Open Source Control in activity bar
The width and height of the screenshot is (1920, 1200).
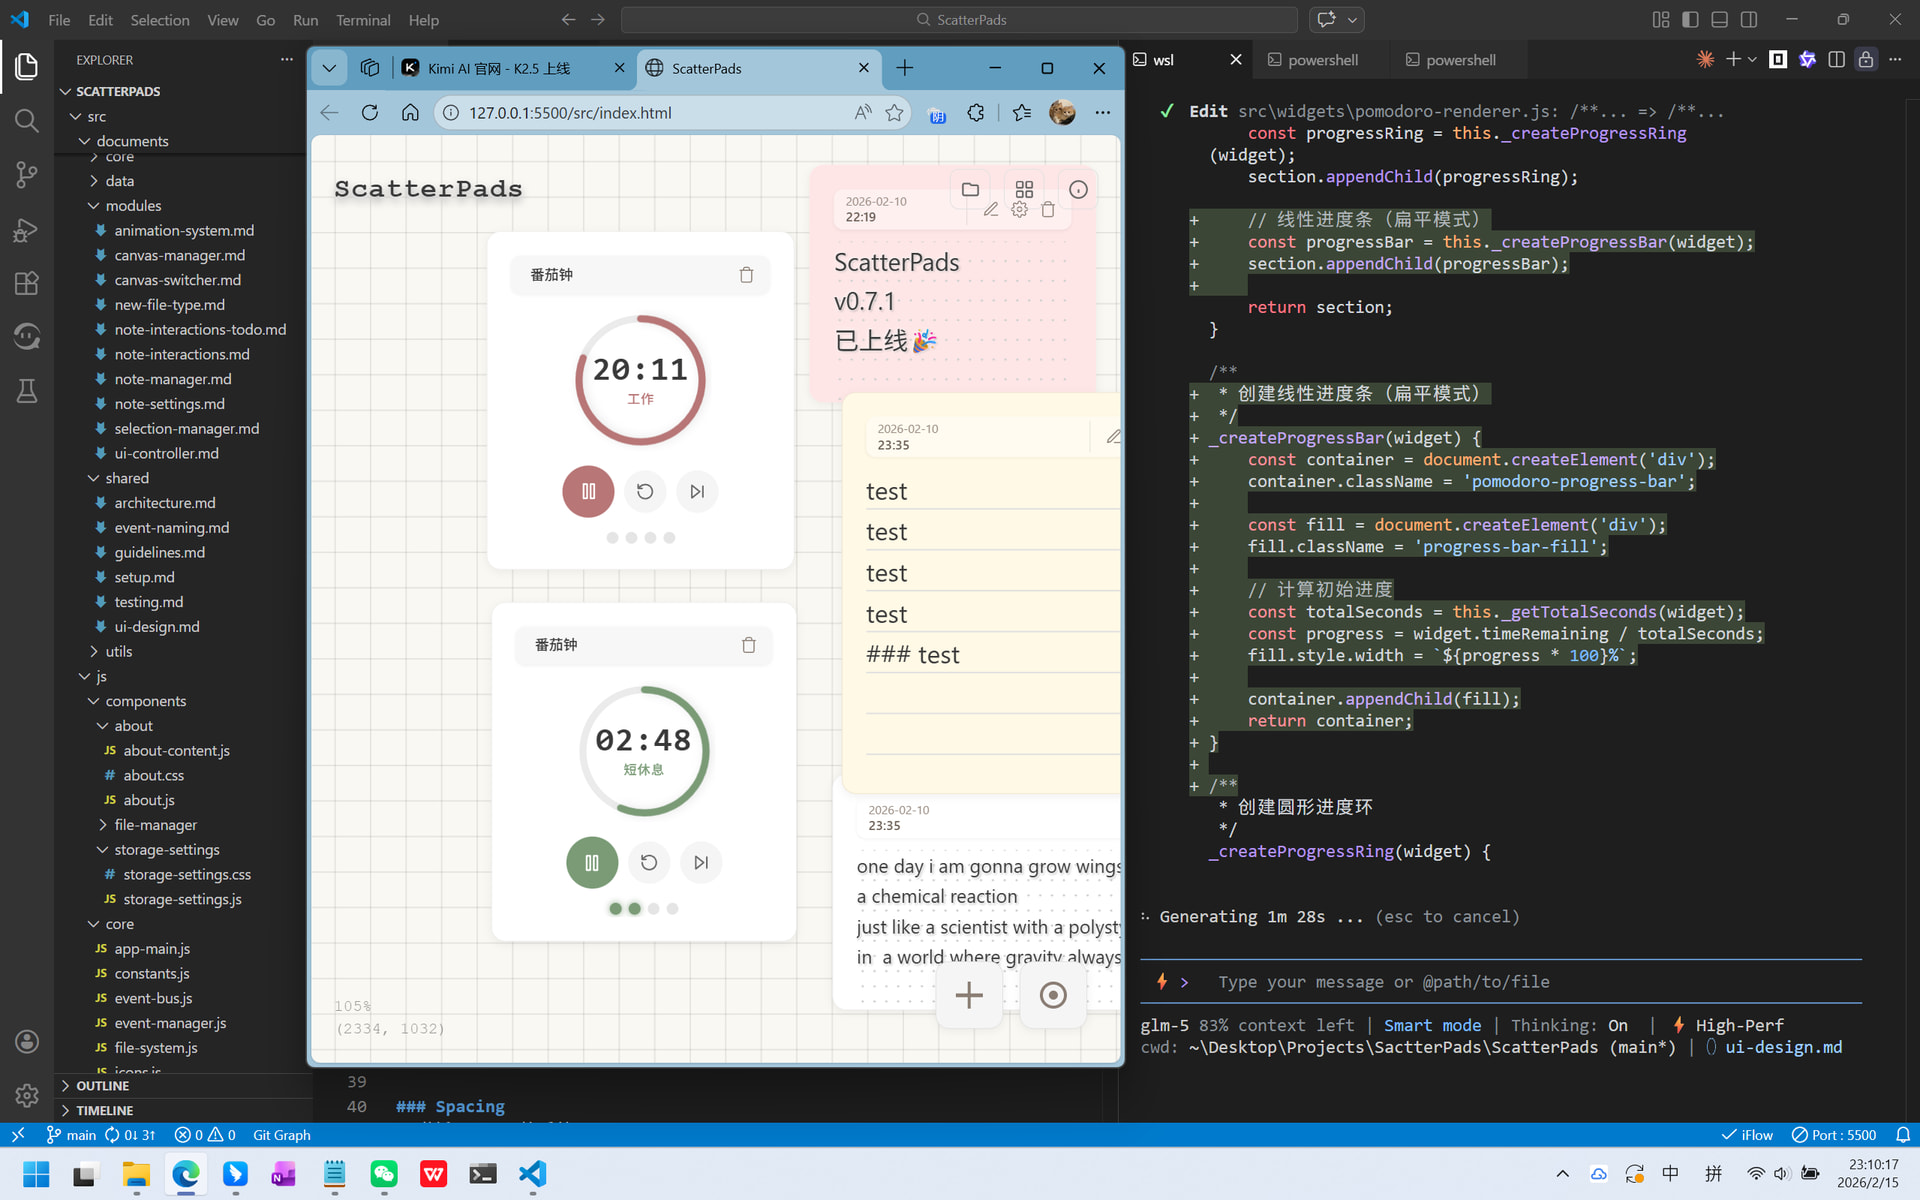(x=27, y=175)
